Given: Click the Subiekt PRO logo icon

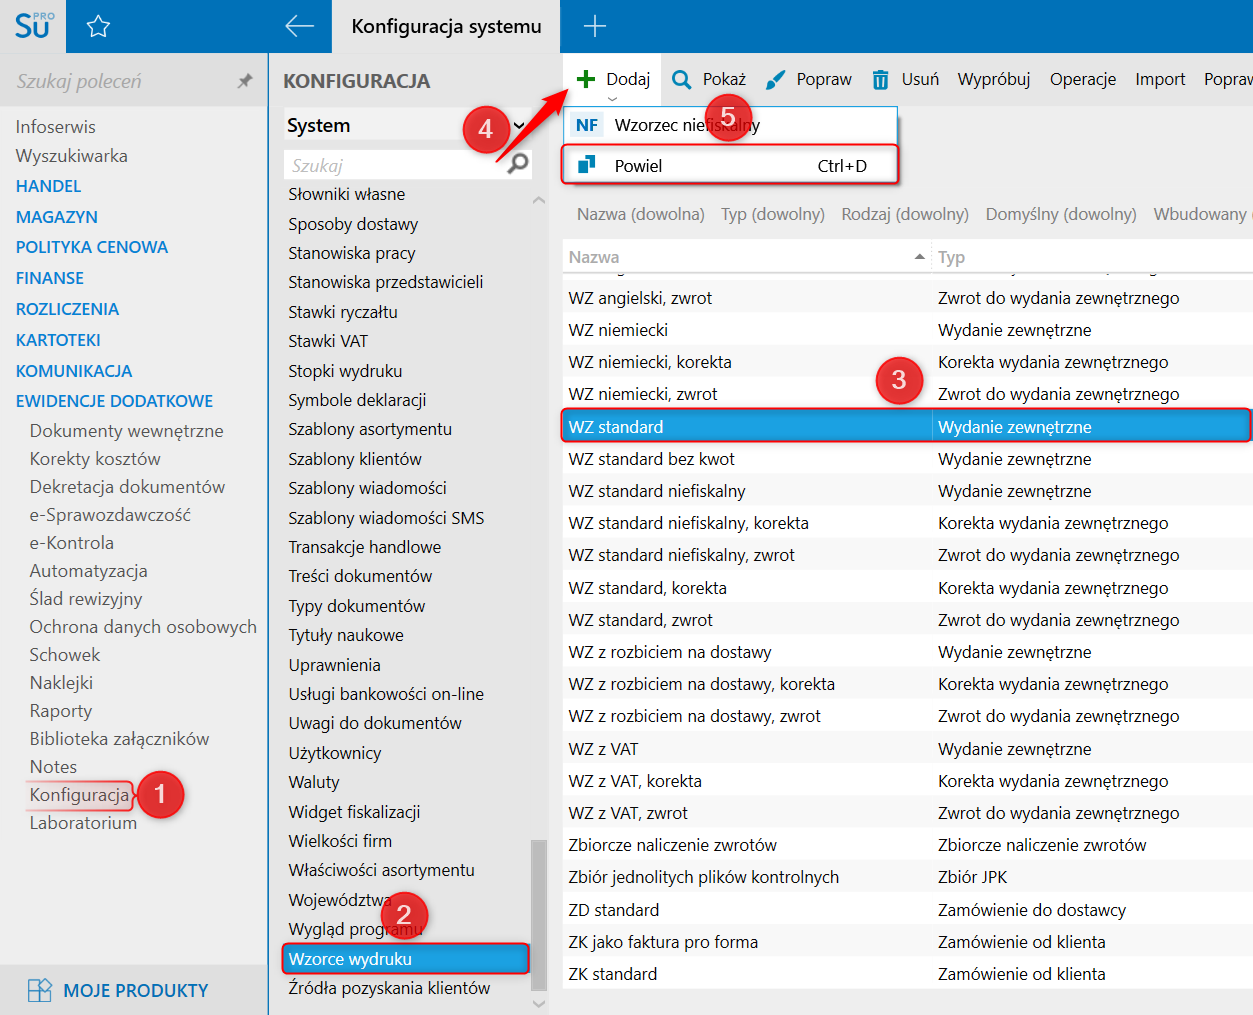Looking at the screenshot, I should [32, 26].
